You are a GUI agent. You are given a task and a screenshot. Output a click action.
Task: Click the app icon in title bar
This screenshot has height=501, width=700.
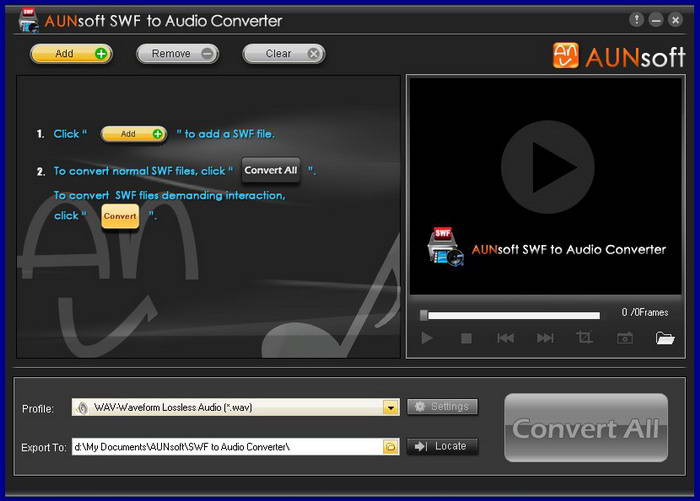coord(29,21)
